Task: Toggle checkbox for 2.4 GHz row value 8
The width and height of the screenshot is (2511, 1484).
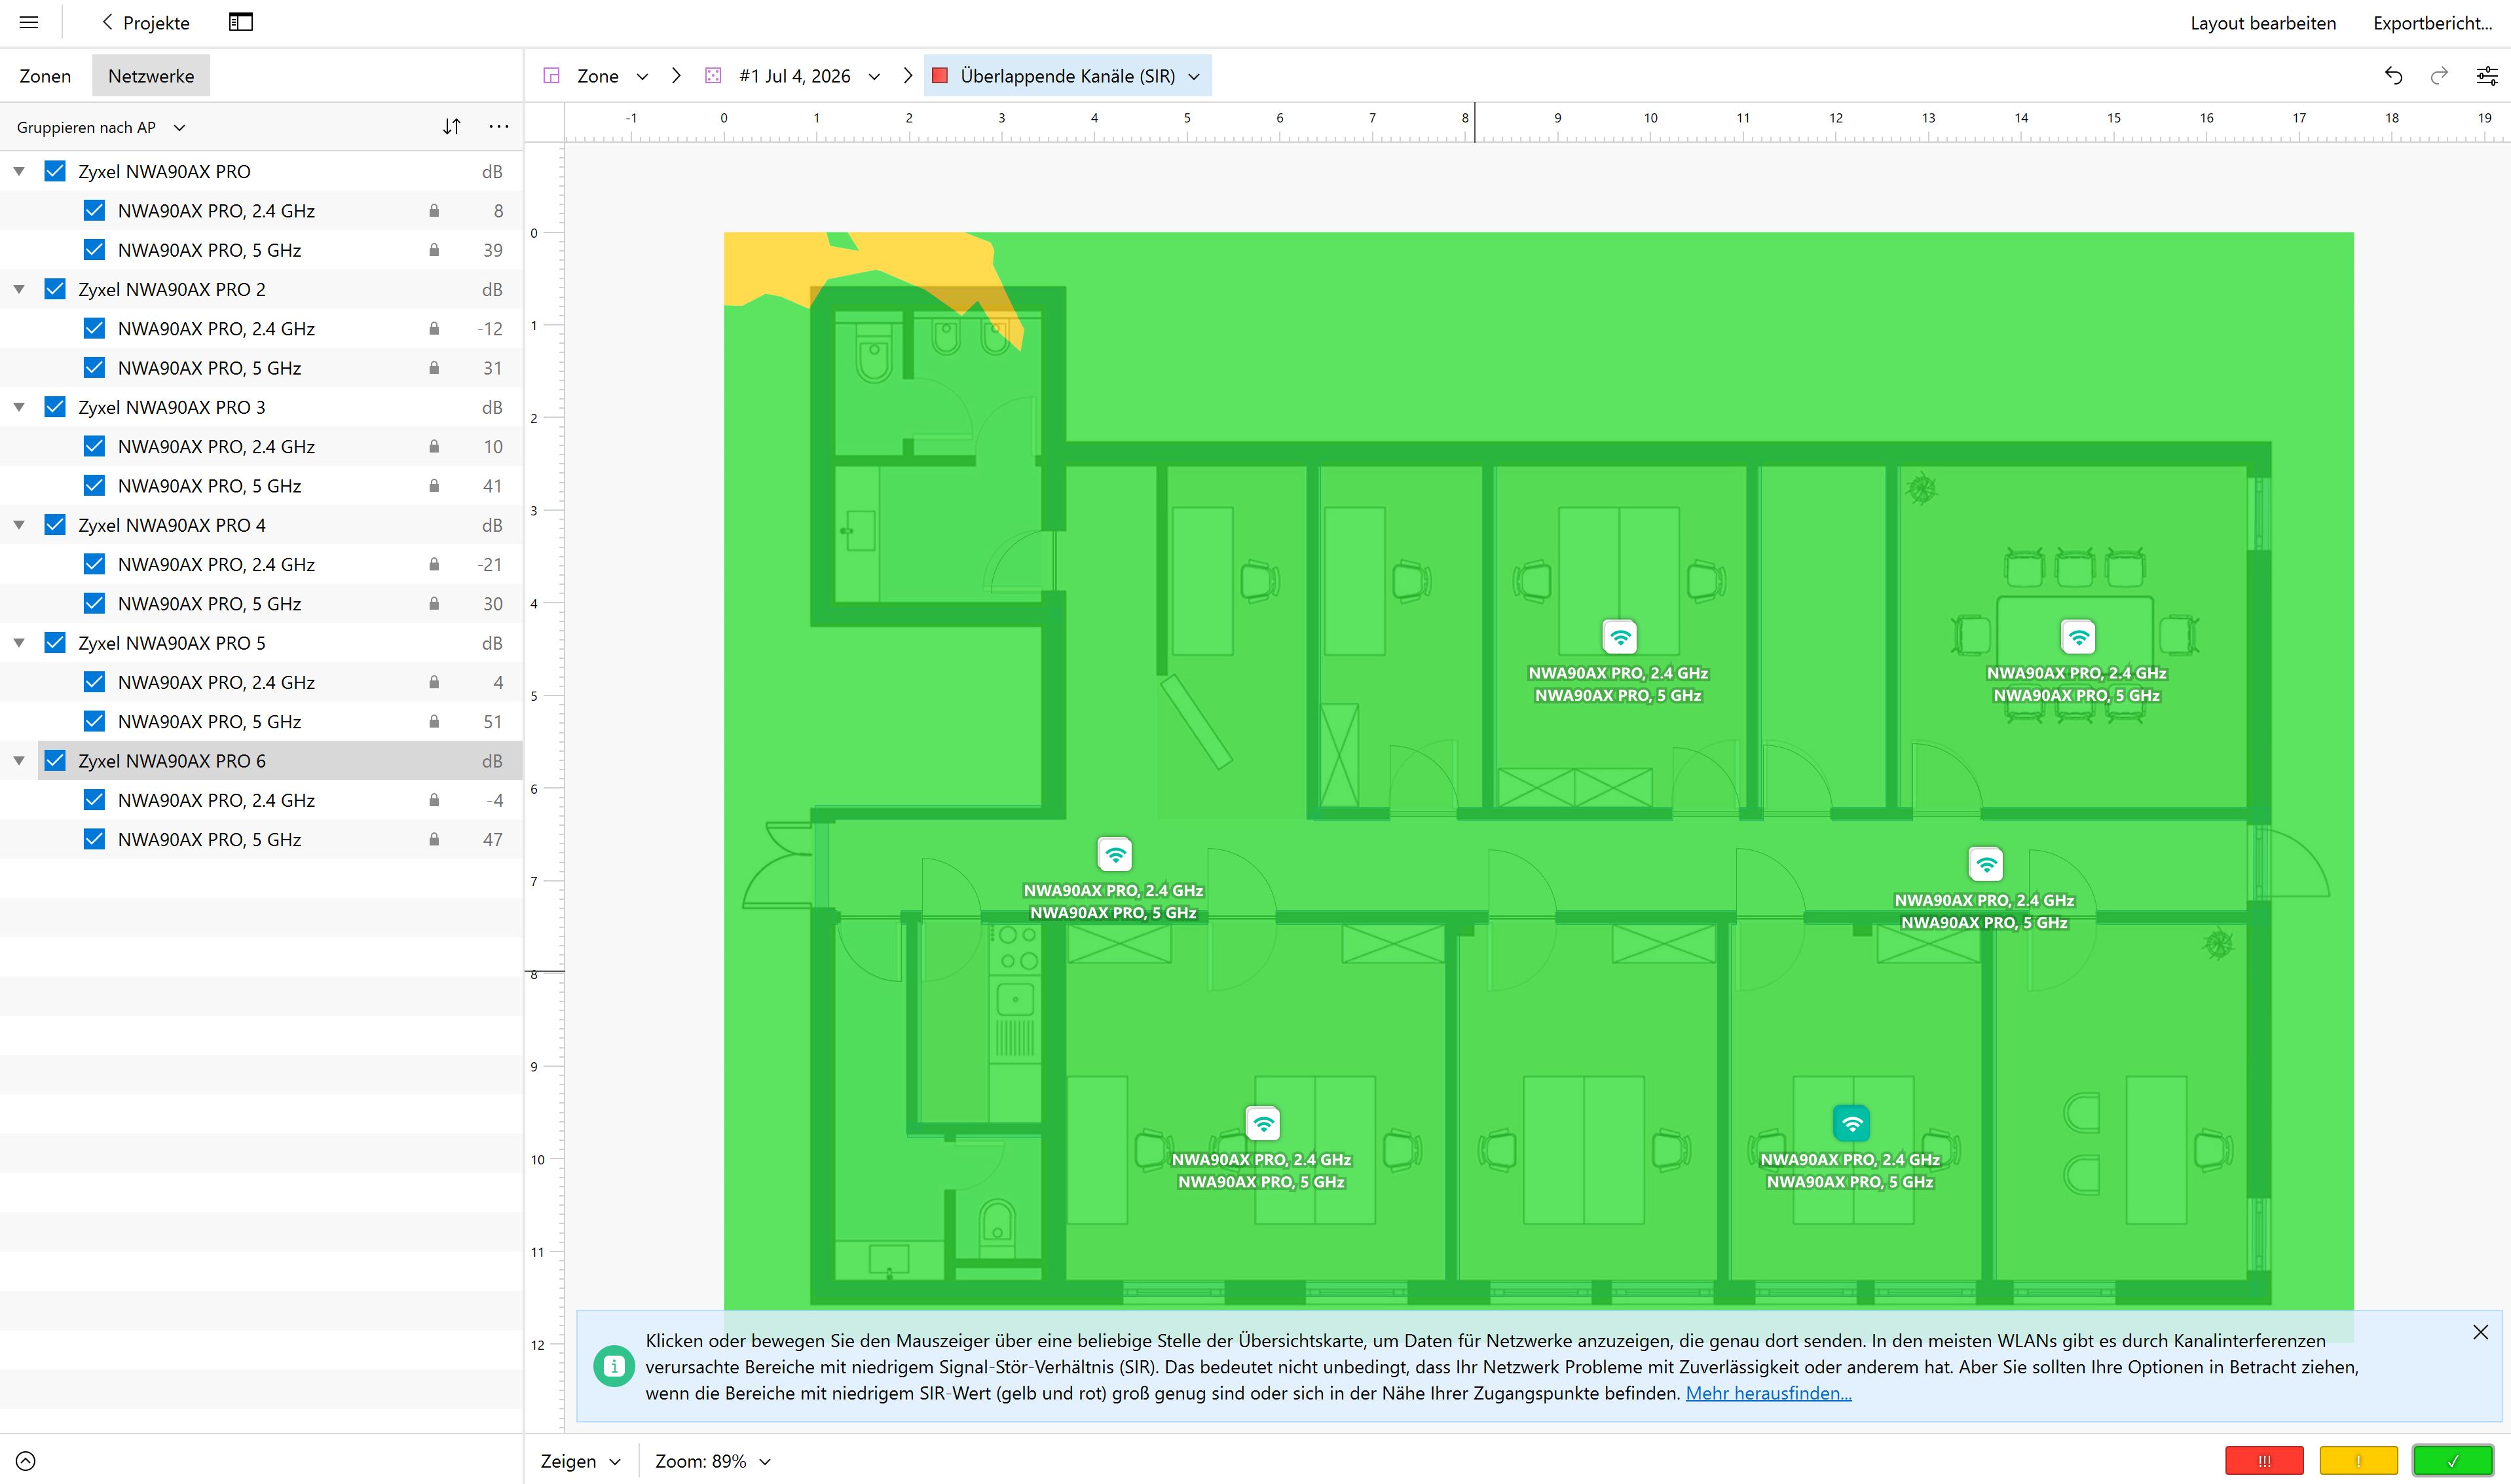Action: click(94, 211)
